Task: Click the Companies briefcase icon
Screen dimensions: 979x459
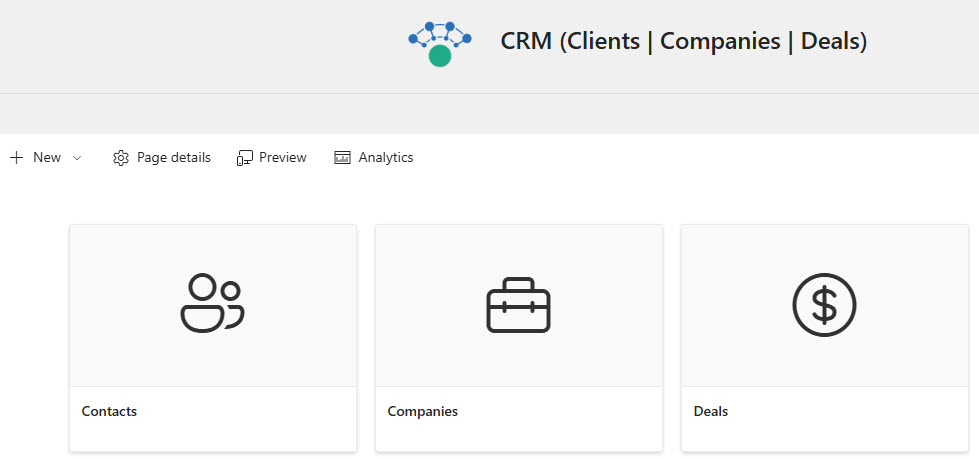Action: [x=518, y=305]
